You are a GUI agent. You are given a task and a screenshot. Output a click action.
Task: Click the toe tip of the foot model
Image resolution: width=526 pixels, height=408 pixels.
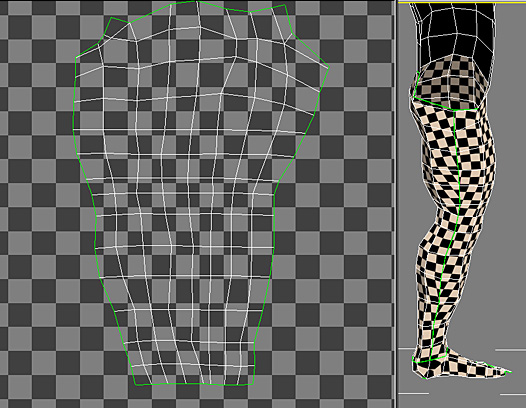(509, 371)
